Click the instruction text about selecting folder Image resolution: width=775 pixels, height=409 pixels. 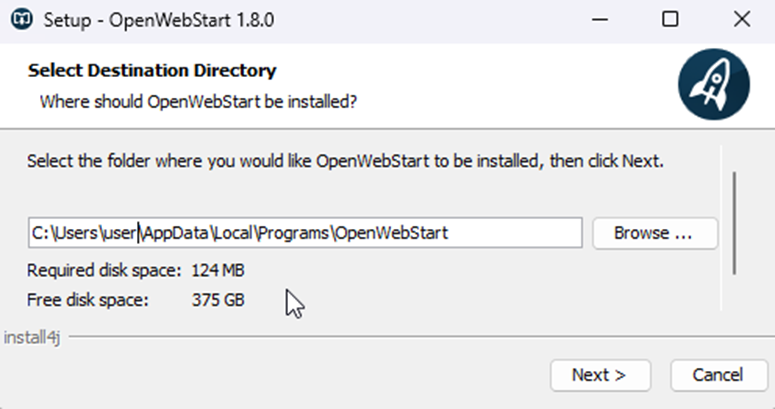[345, 161]
